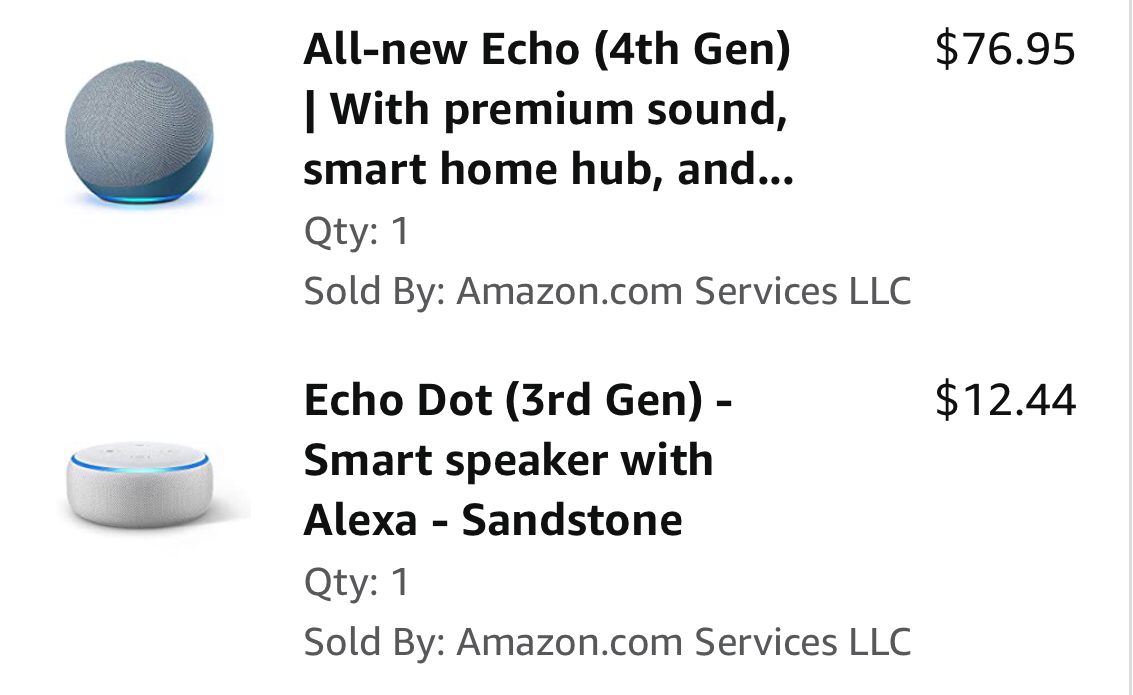Click the 'Smart speaker with' title line
1133x695 pixels.
click(x=508, y=460)
